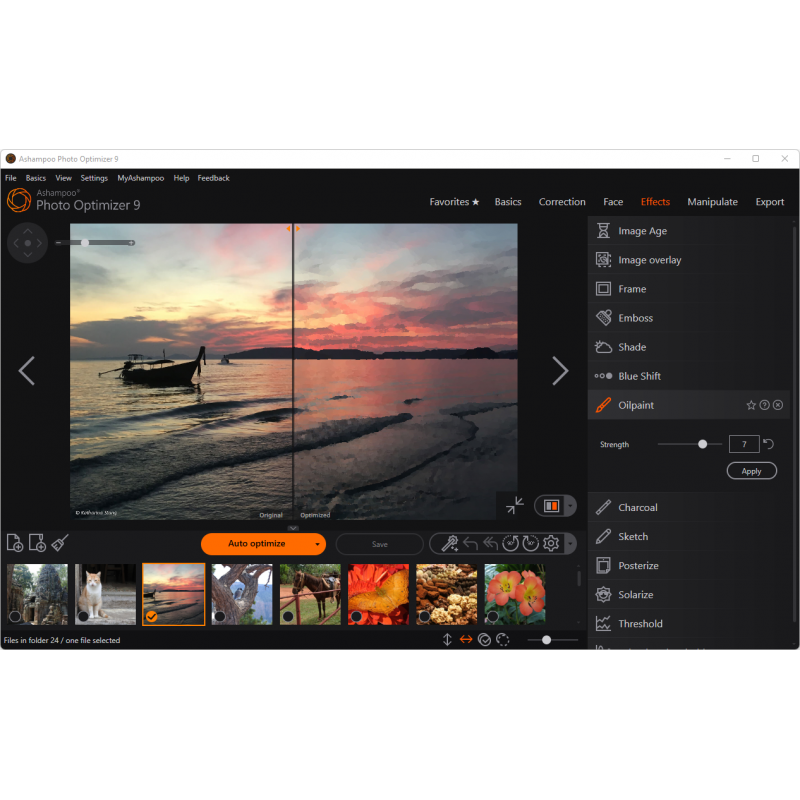
Task: Toggle selection checkbox on cat thumbnail
Action: 83,616
